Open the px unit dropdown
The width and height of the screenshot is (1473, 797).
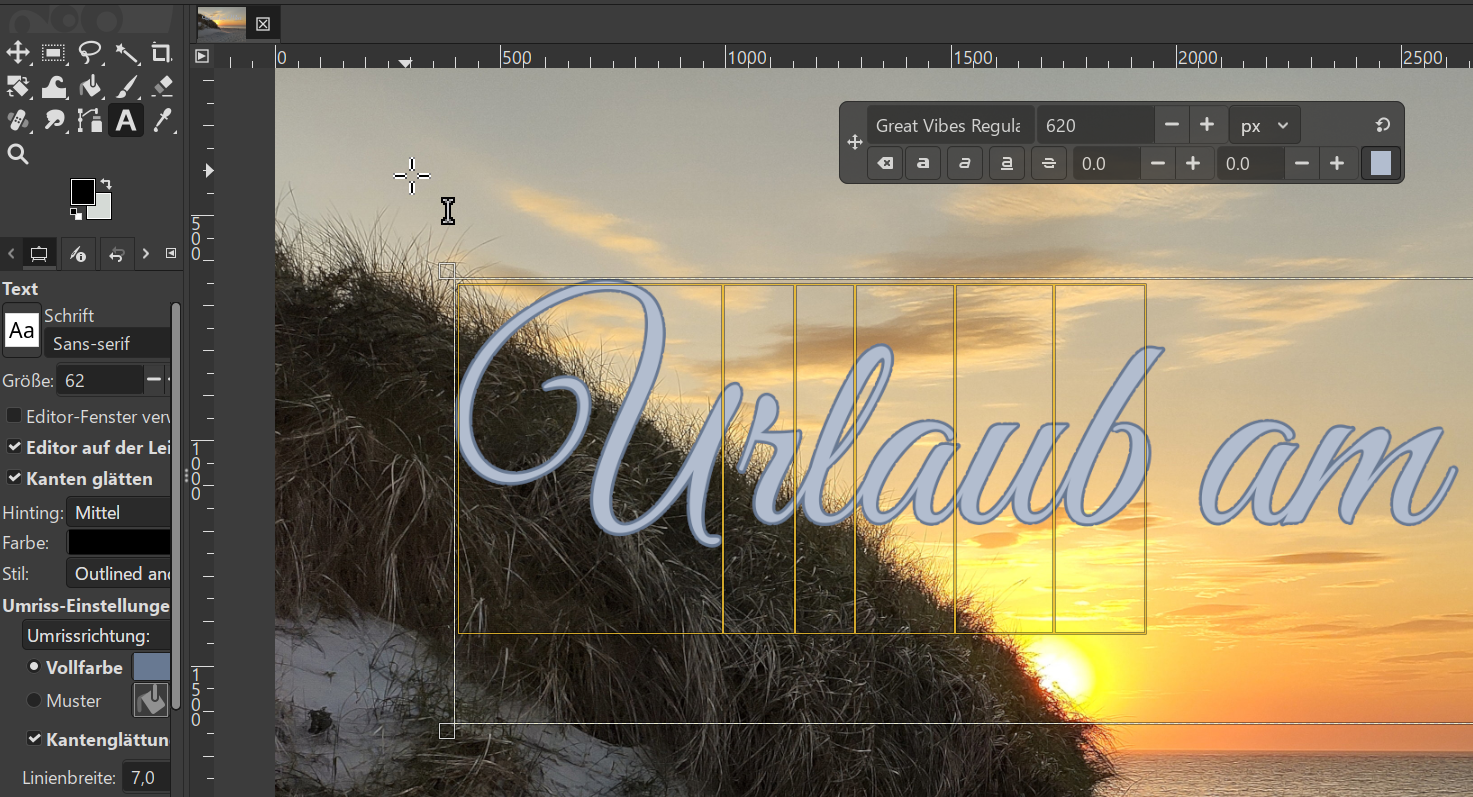[x=1264, y=126]
